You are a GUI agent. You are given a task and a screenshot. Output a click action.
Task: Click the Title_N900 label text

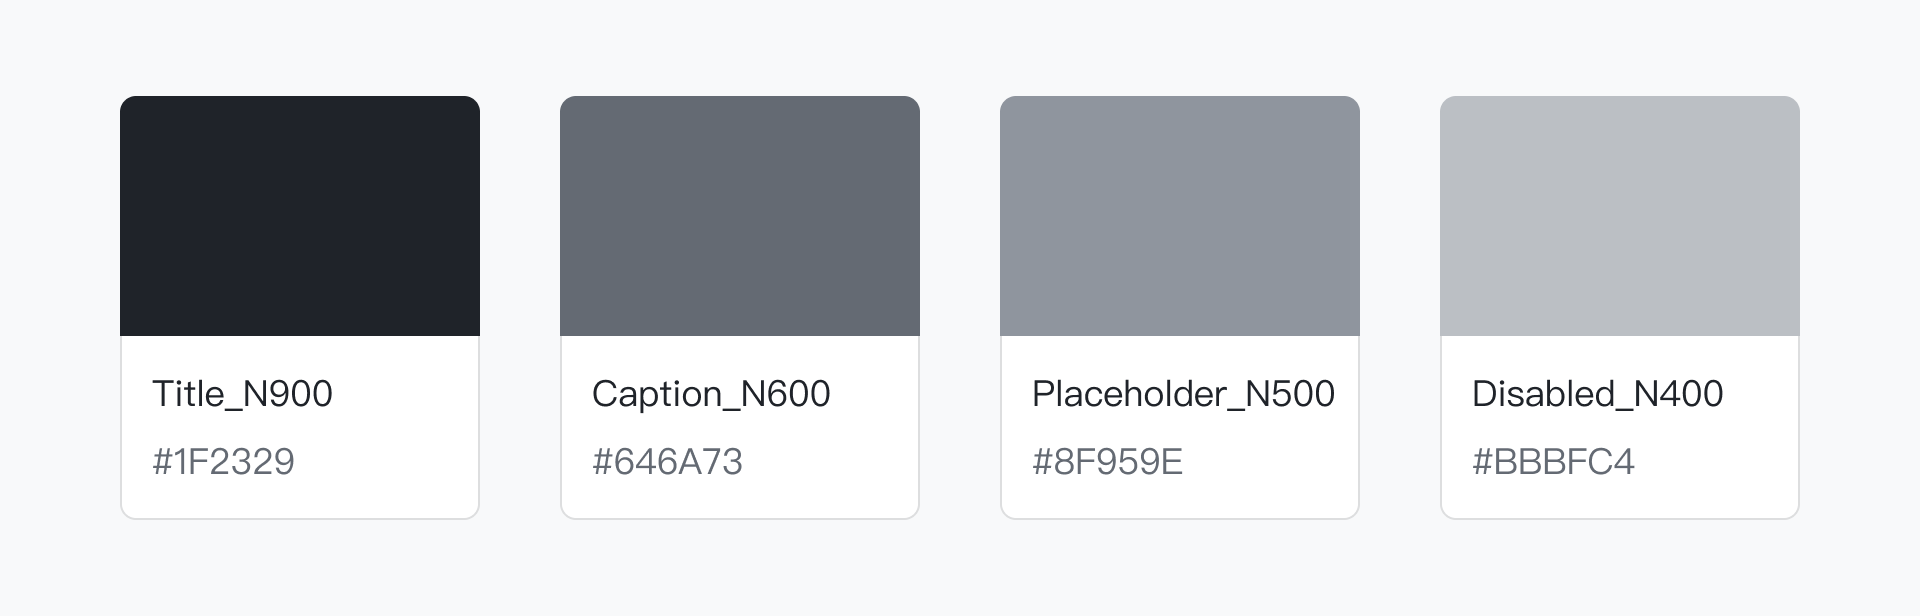click(242, 394)
